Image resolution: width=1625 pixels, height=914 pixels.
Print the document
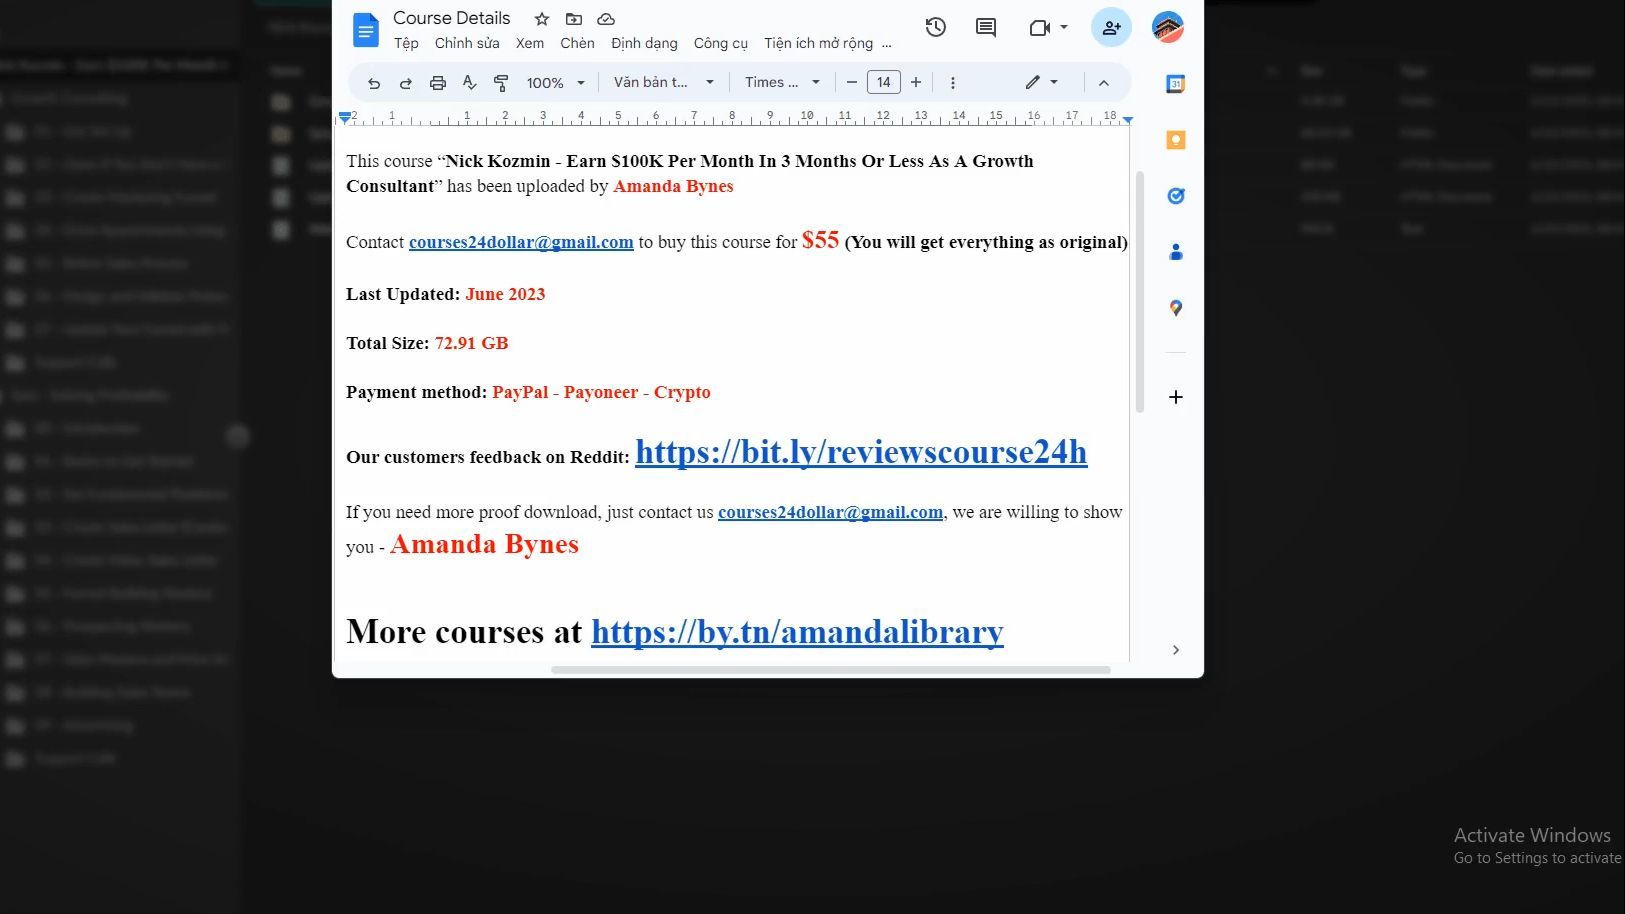pos(438,83)
